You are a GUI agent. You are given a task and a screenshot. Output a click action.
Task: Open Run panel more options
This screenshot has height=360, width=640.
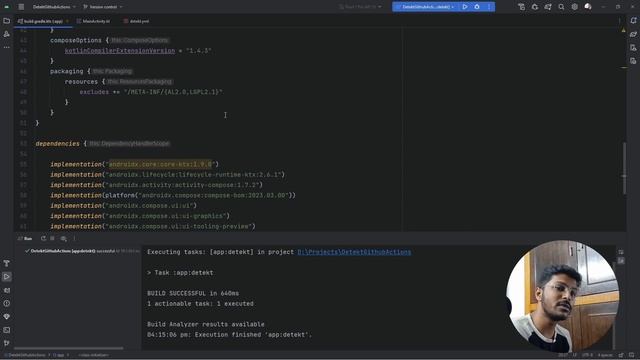click(x=74, y=238)
